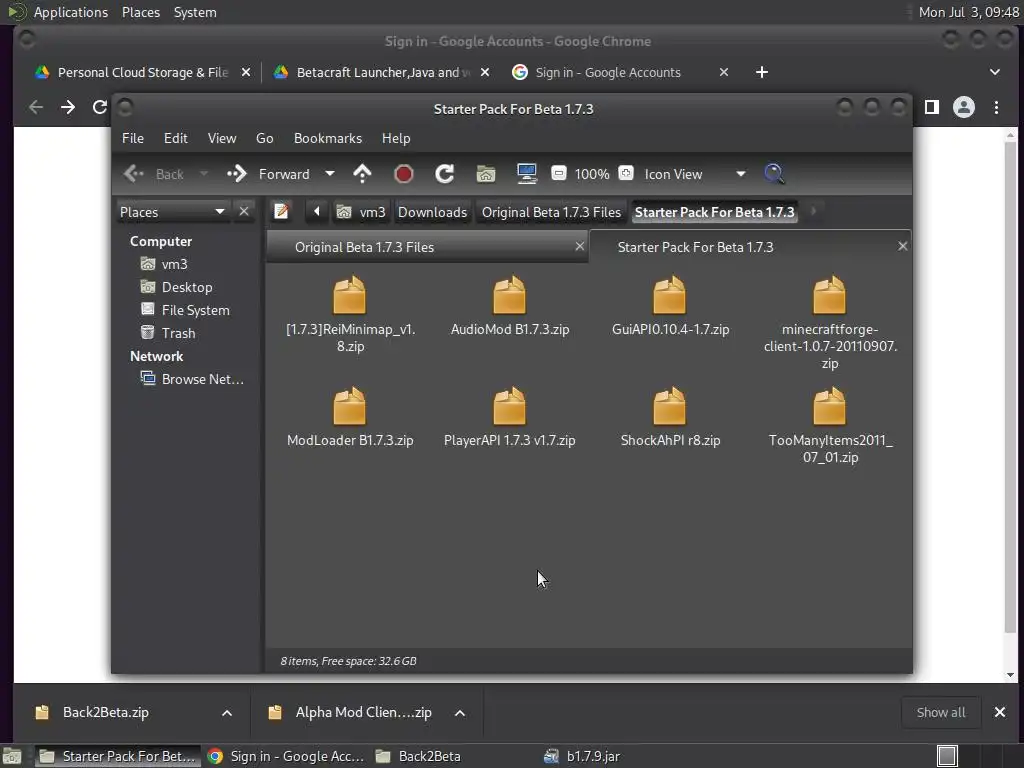Select [1.7.3]ReiMinimap_v1.8.zip archive icon

350,295
